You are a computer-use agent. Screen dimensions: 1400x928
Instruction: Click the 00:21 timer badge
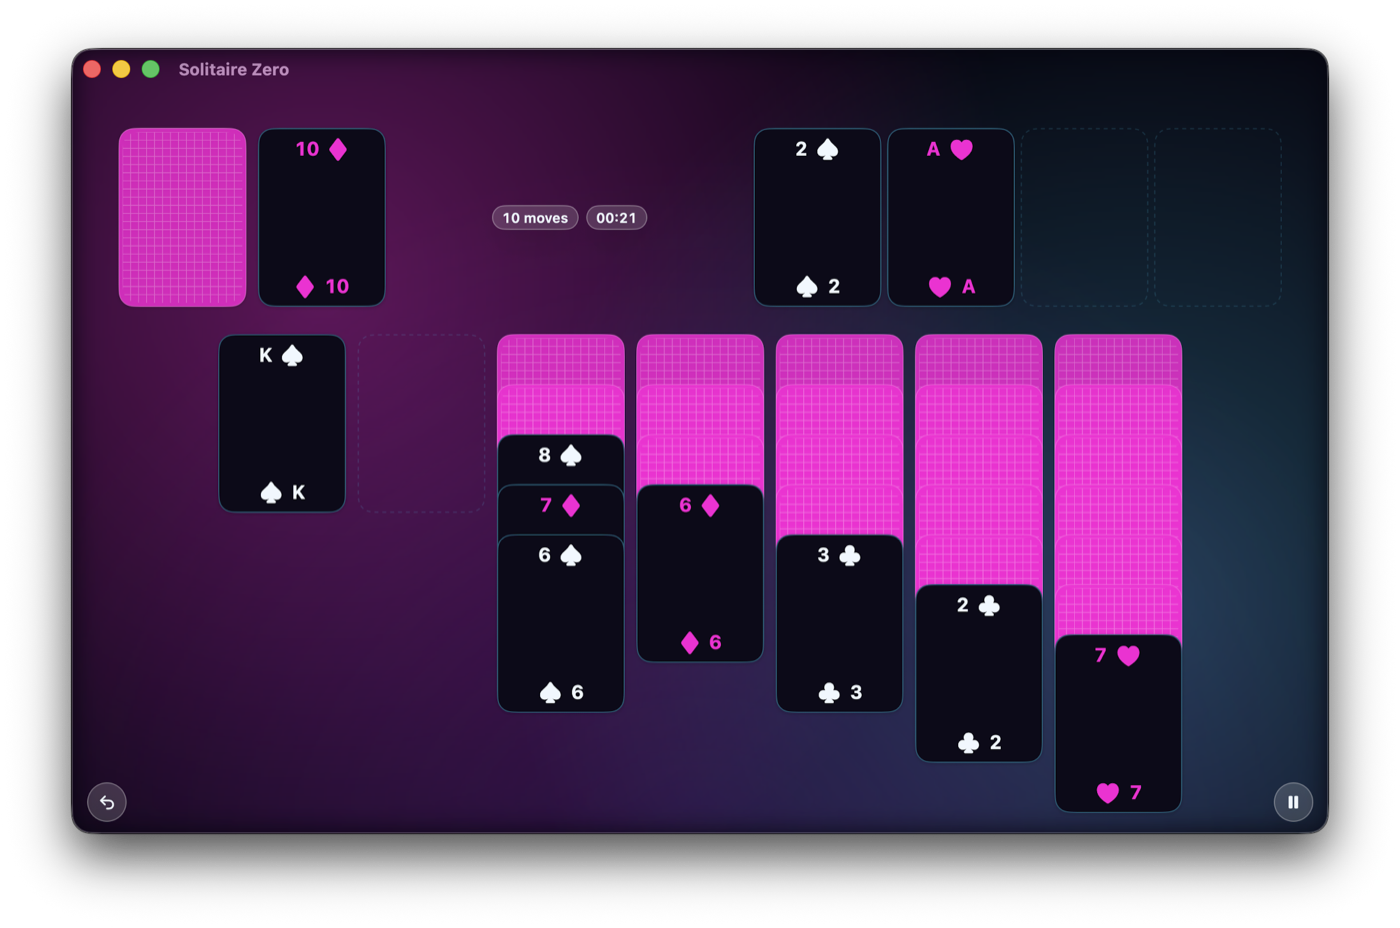point(616,218)
